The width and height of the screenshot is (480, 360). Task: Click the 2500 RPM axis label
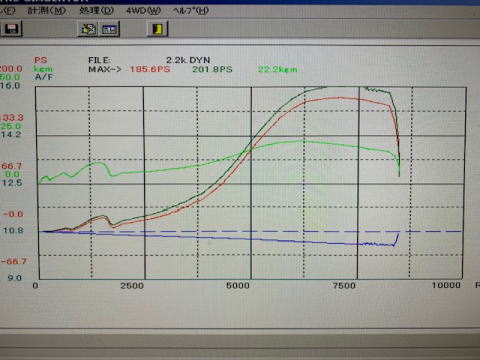pos(132,286)
